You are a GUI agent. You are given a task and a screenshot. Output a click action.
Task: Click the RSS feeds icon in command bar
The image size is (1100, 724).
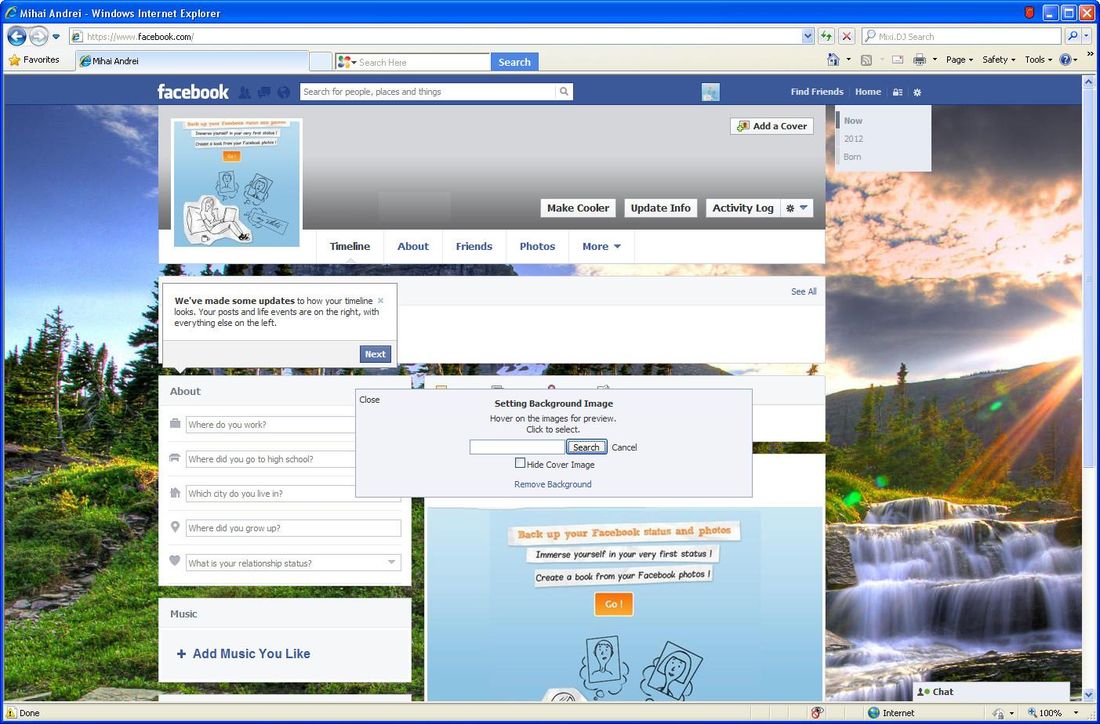coord(866,60)
